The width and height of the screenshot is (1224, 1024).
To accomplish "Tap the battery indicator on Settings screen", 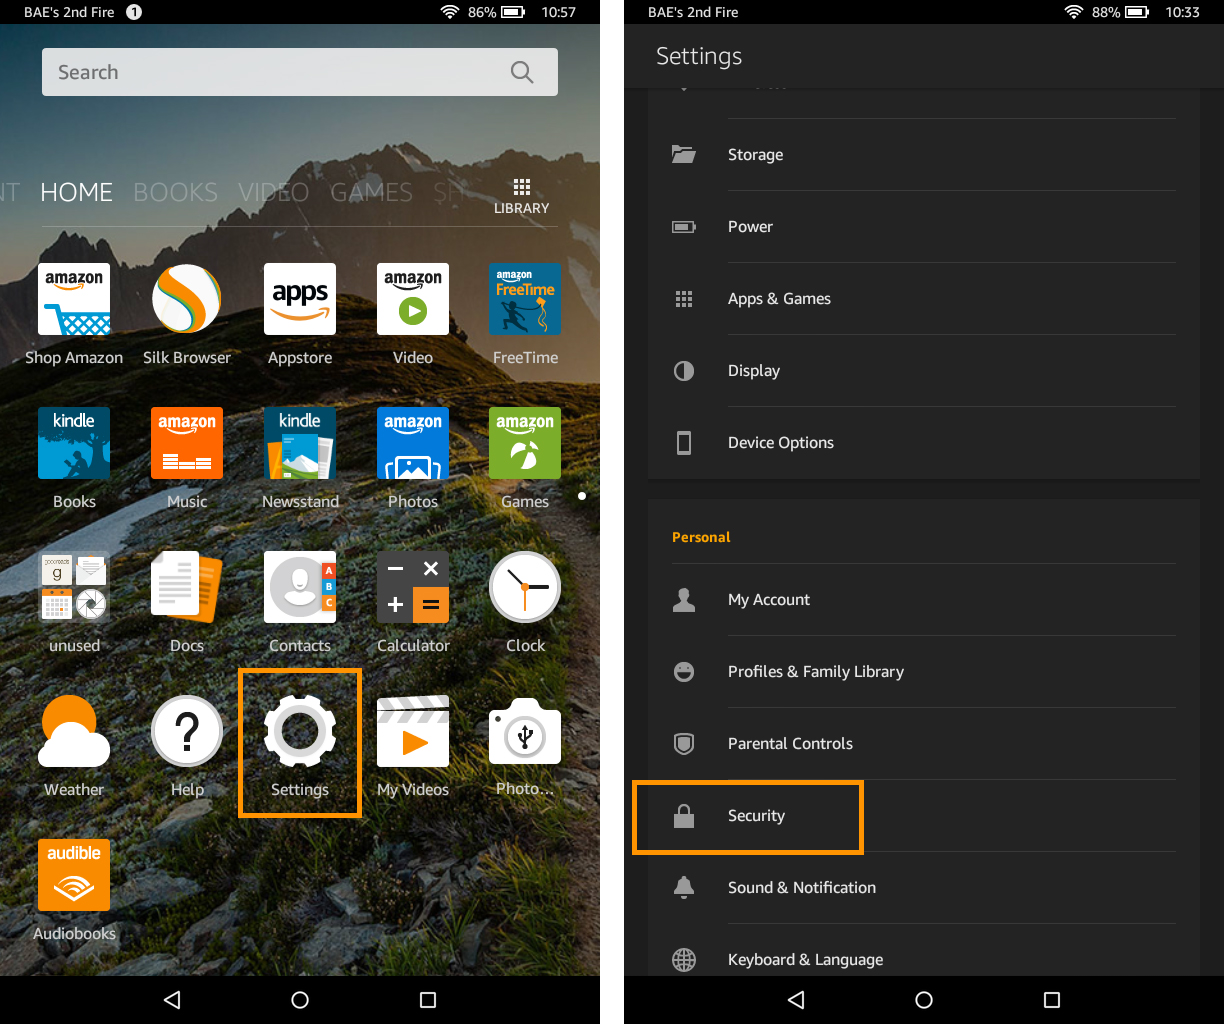I will 1137,12.
